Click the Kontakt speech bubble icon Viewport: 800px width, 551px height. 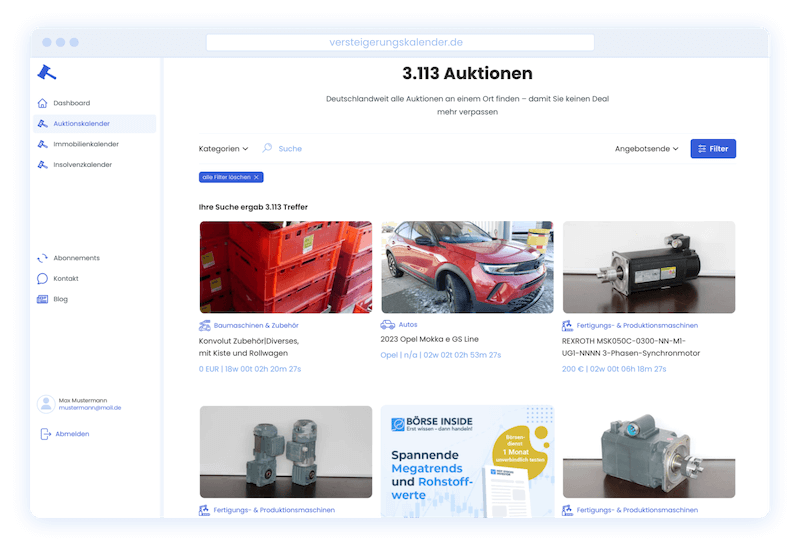(42, 279)
